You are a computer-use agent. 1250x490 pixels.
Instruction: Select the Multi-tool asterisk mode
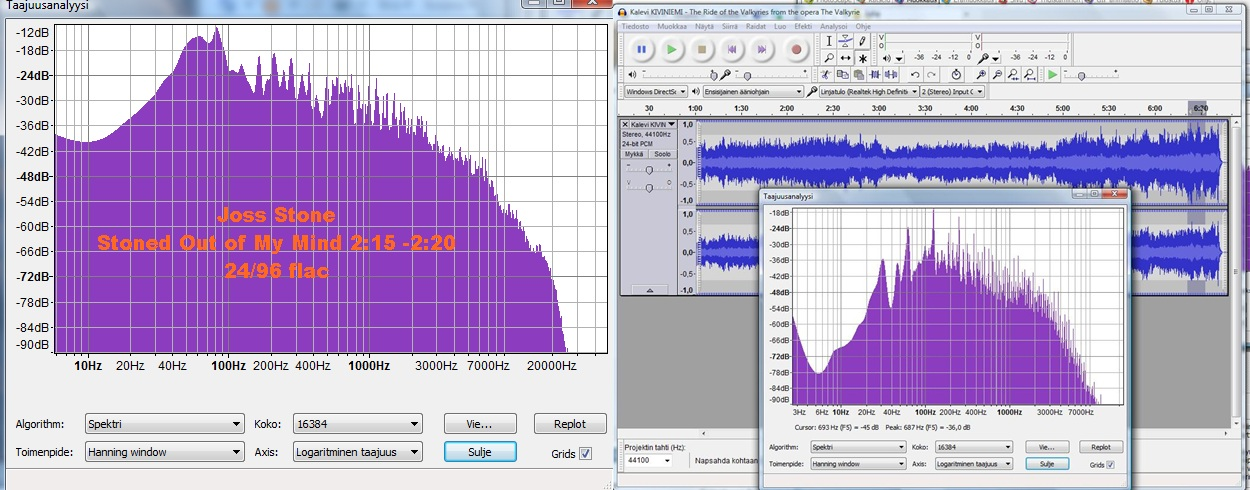tap(862, 58)
